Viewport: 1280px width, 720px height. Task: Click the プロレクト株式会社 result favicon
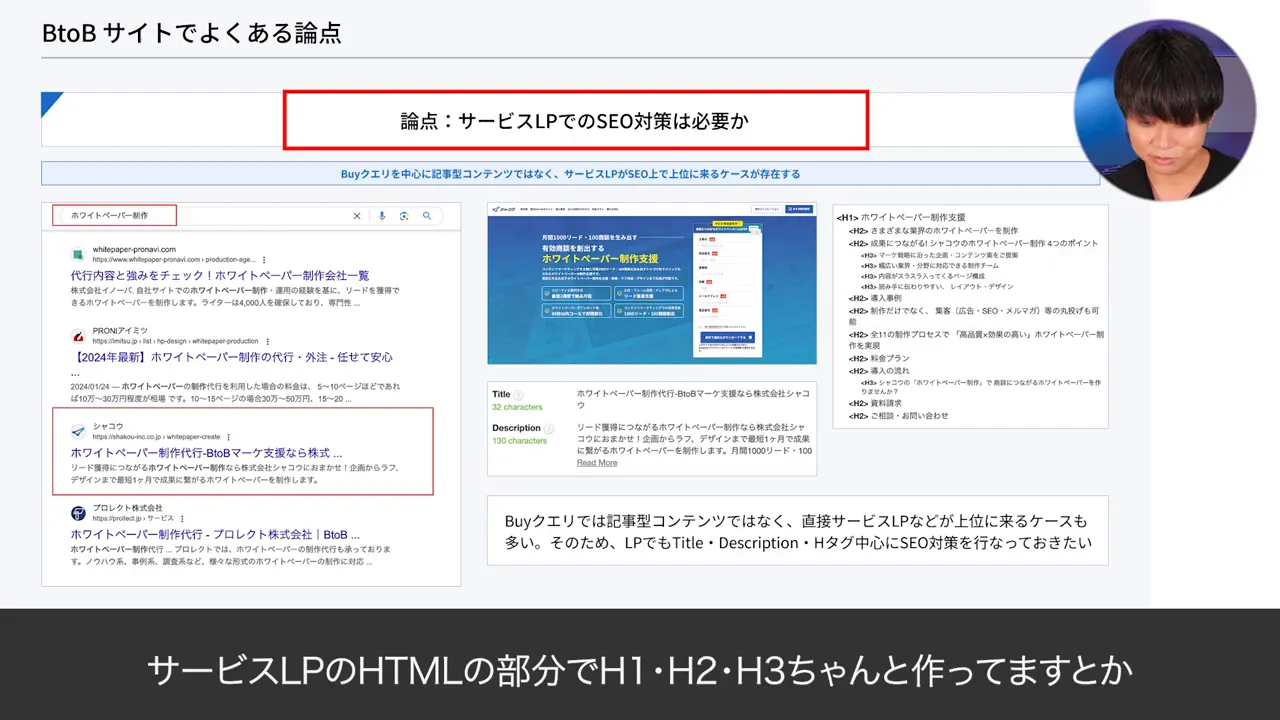tap(77, 513)
